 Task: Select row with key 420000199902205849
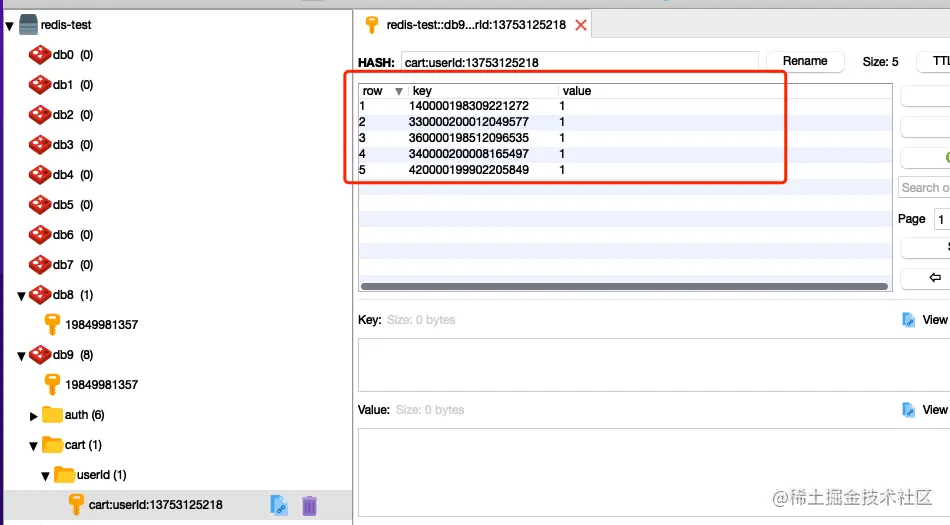coord(625,170)
